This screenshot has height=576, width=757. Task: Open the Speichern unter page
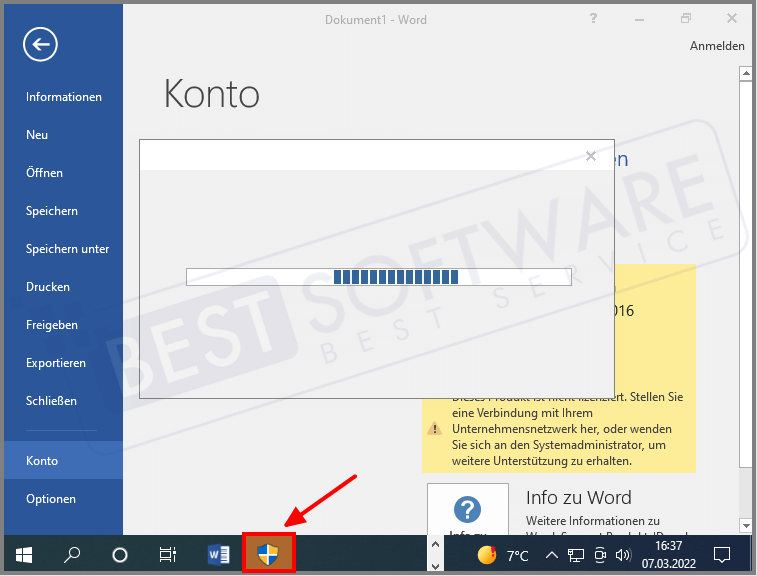tap(68, 249)
